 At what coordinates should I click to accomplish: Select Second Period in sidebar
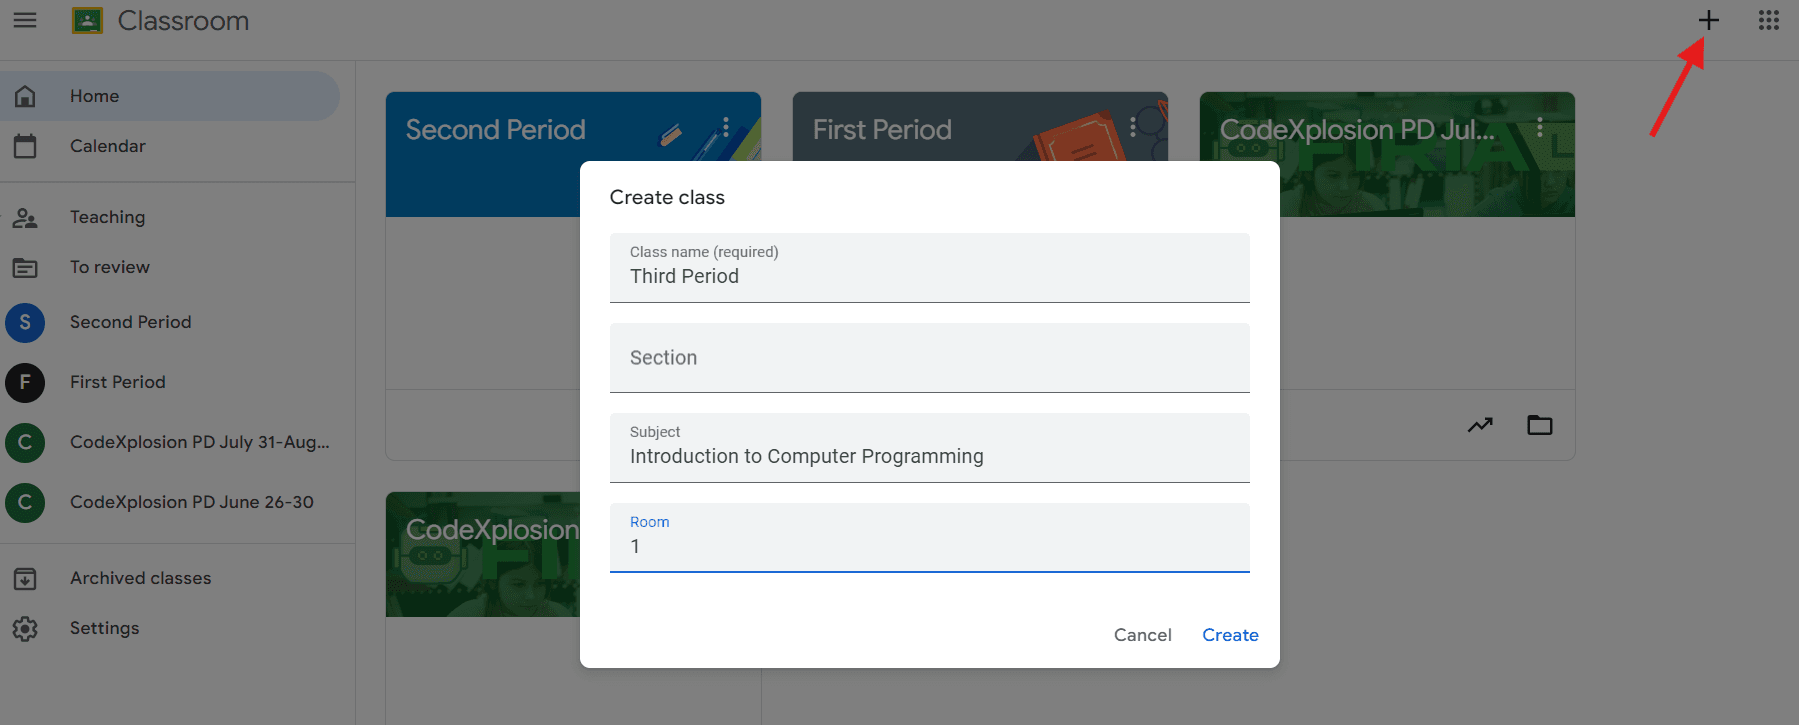tap(170, 322)
